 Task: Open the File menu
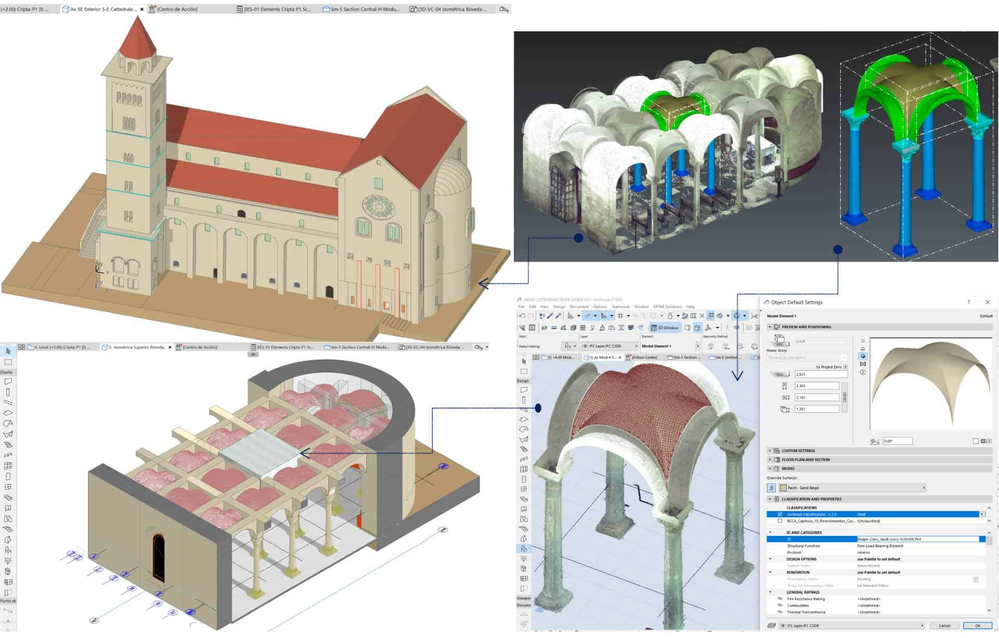[x=521, y=307]
